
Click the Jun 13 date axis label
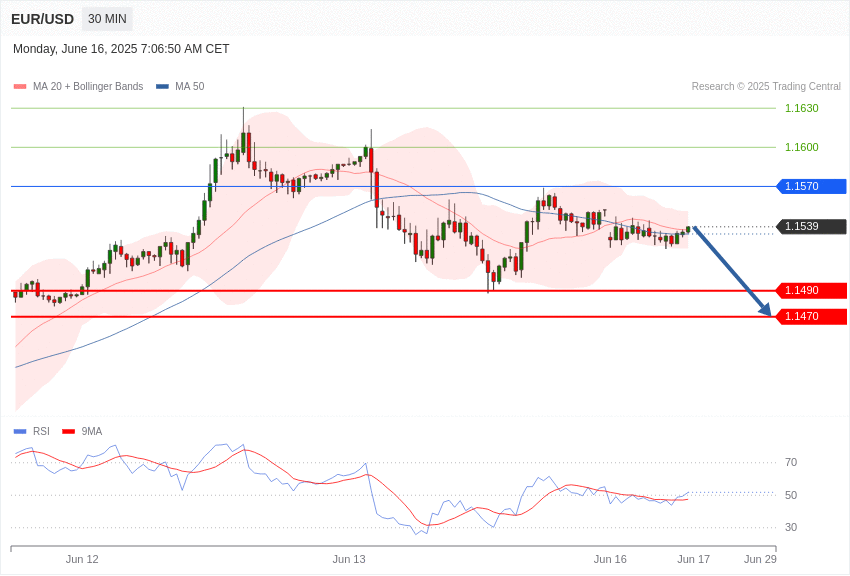point(349,559)
